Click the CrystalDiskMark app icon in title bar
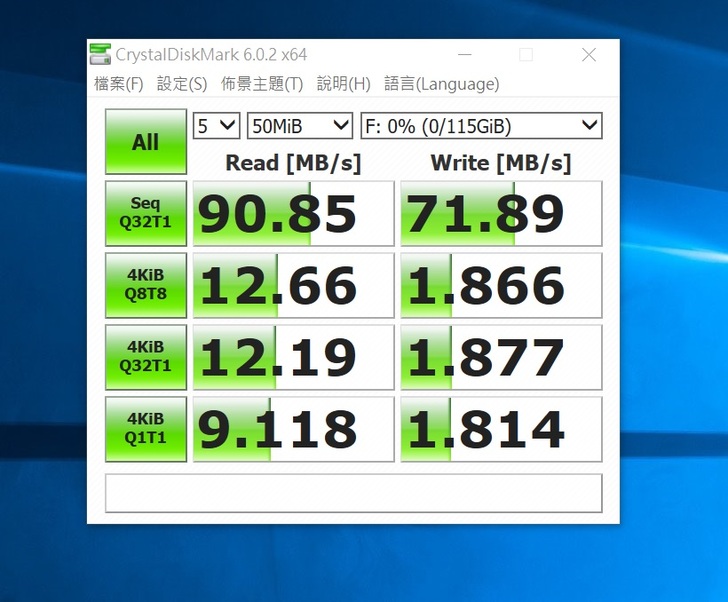Image resolution: width=728 pixels, height=602 pixels. pos(101,54)
